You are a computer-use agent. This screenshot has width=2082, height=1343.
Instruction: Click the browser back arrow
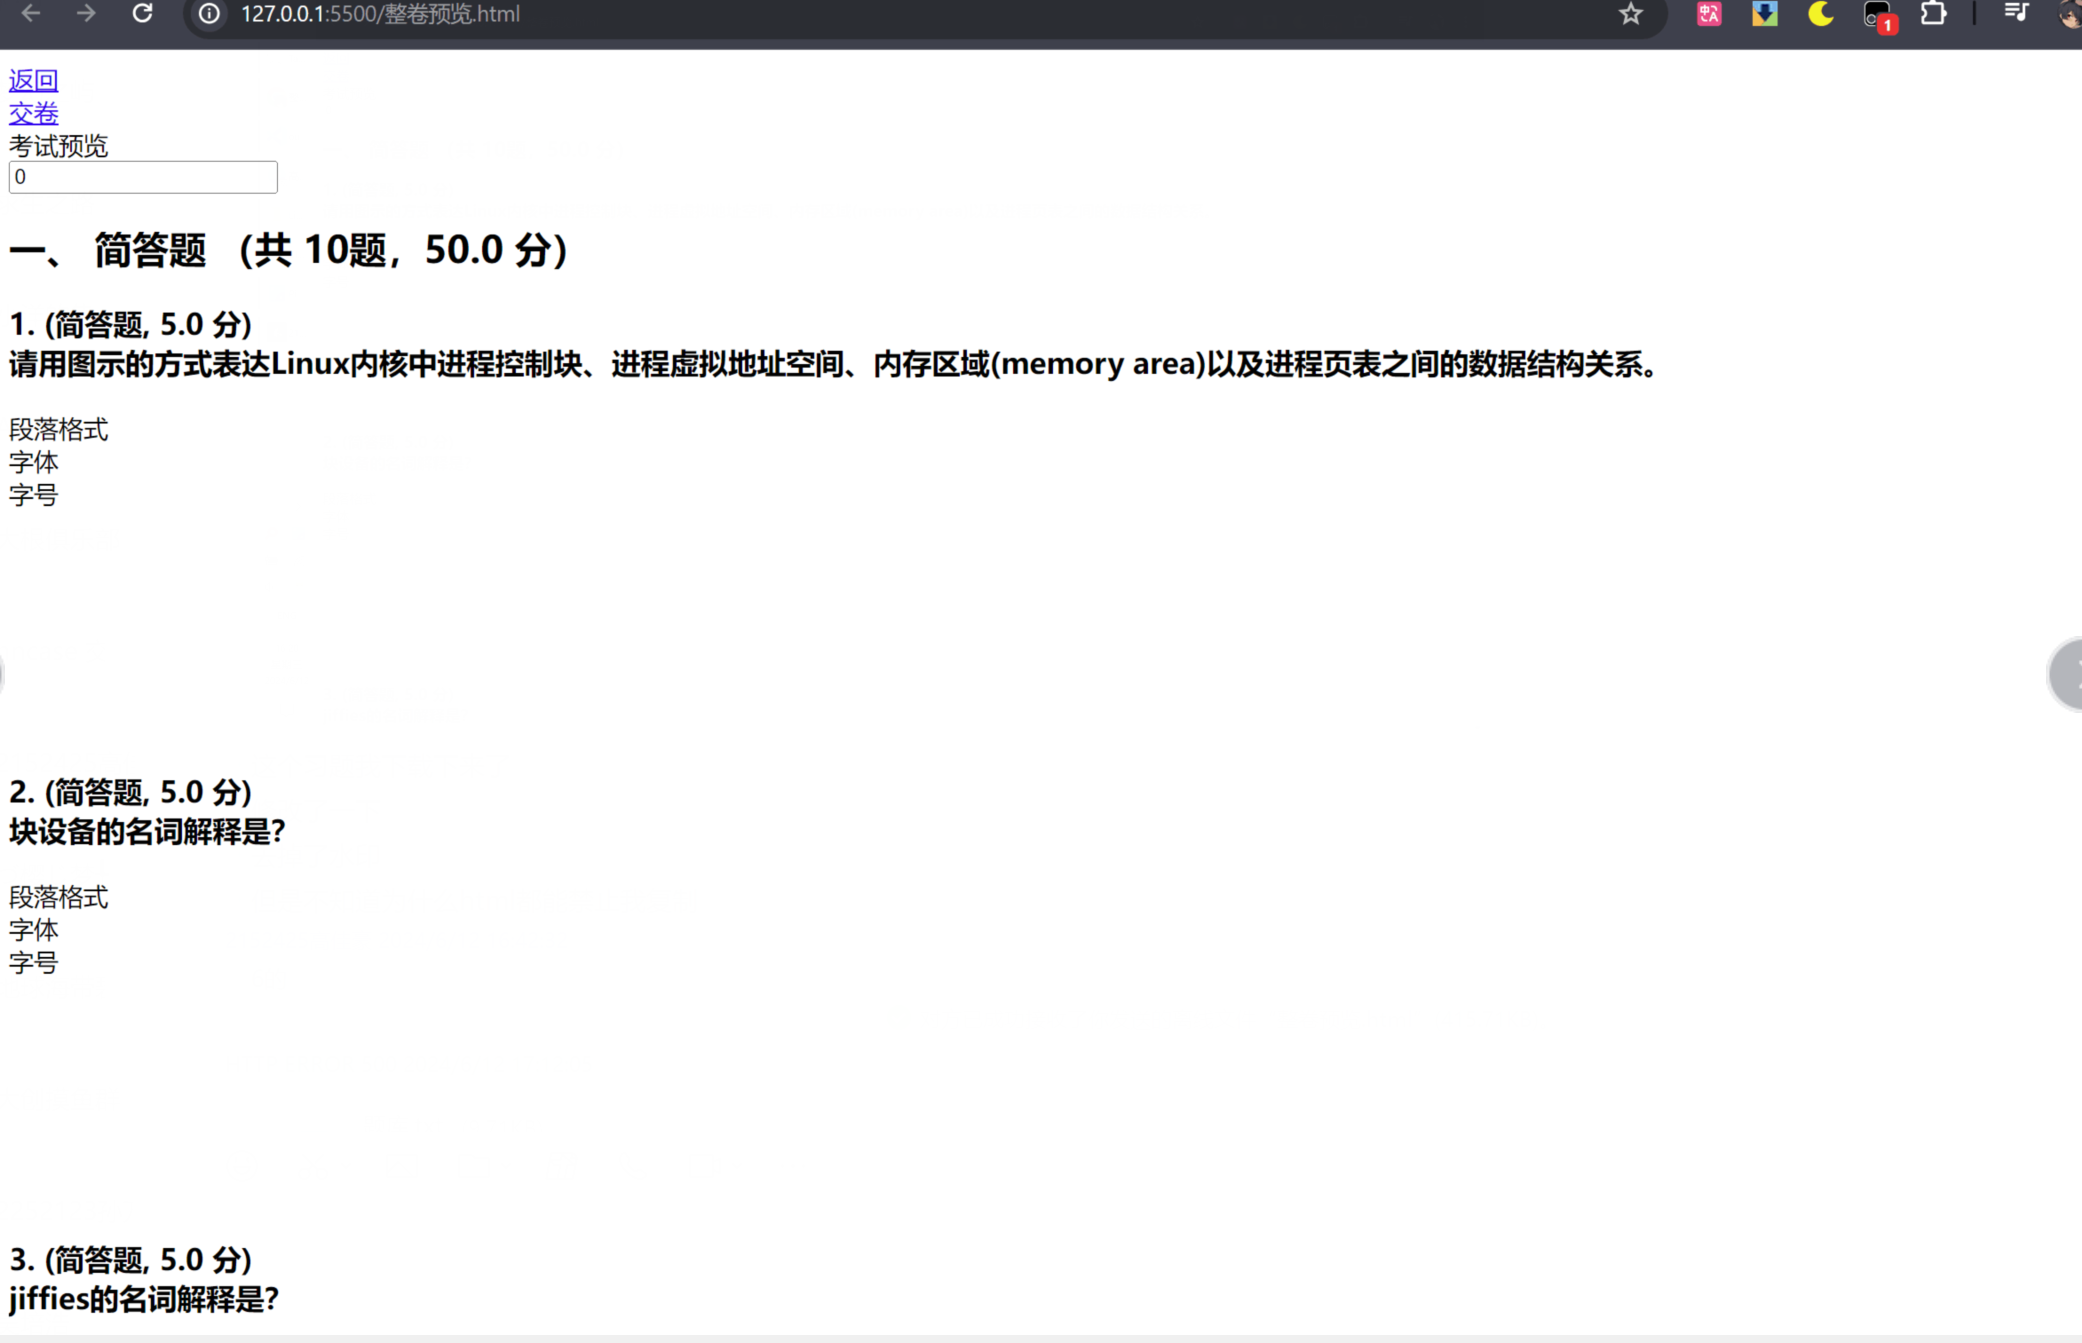(31, 14)
